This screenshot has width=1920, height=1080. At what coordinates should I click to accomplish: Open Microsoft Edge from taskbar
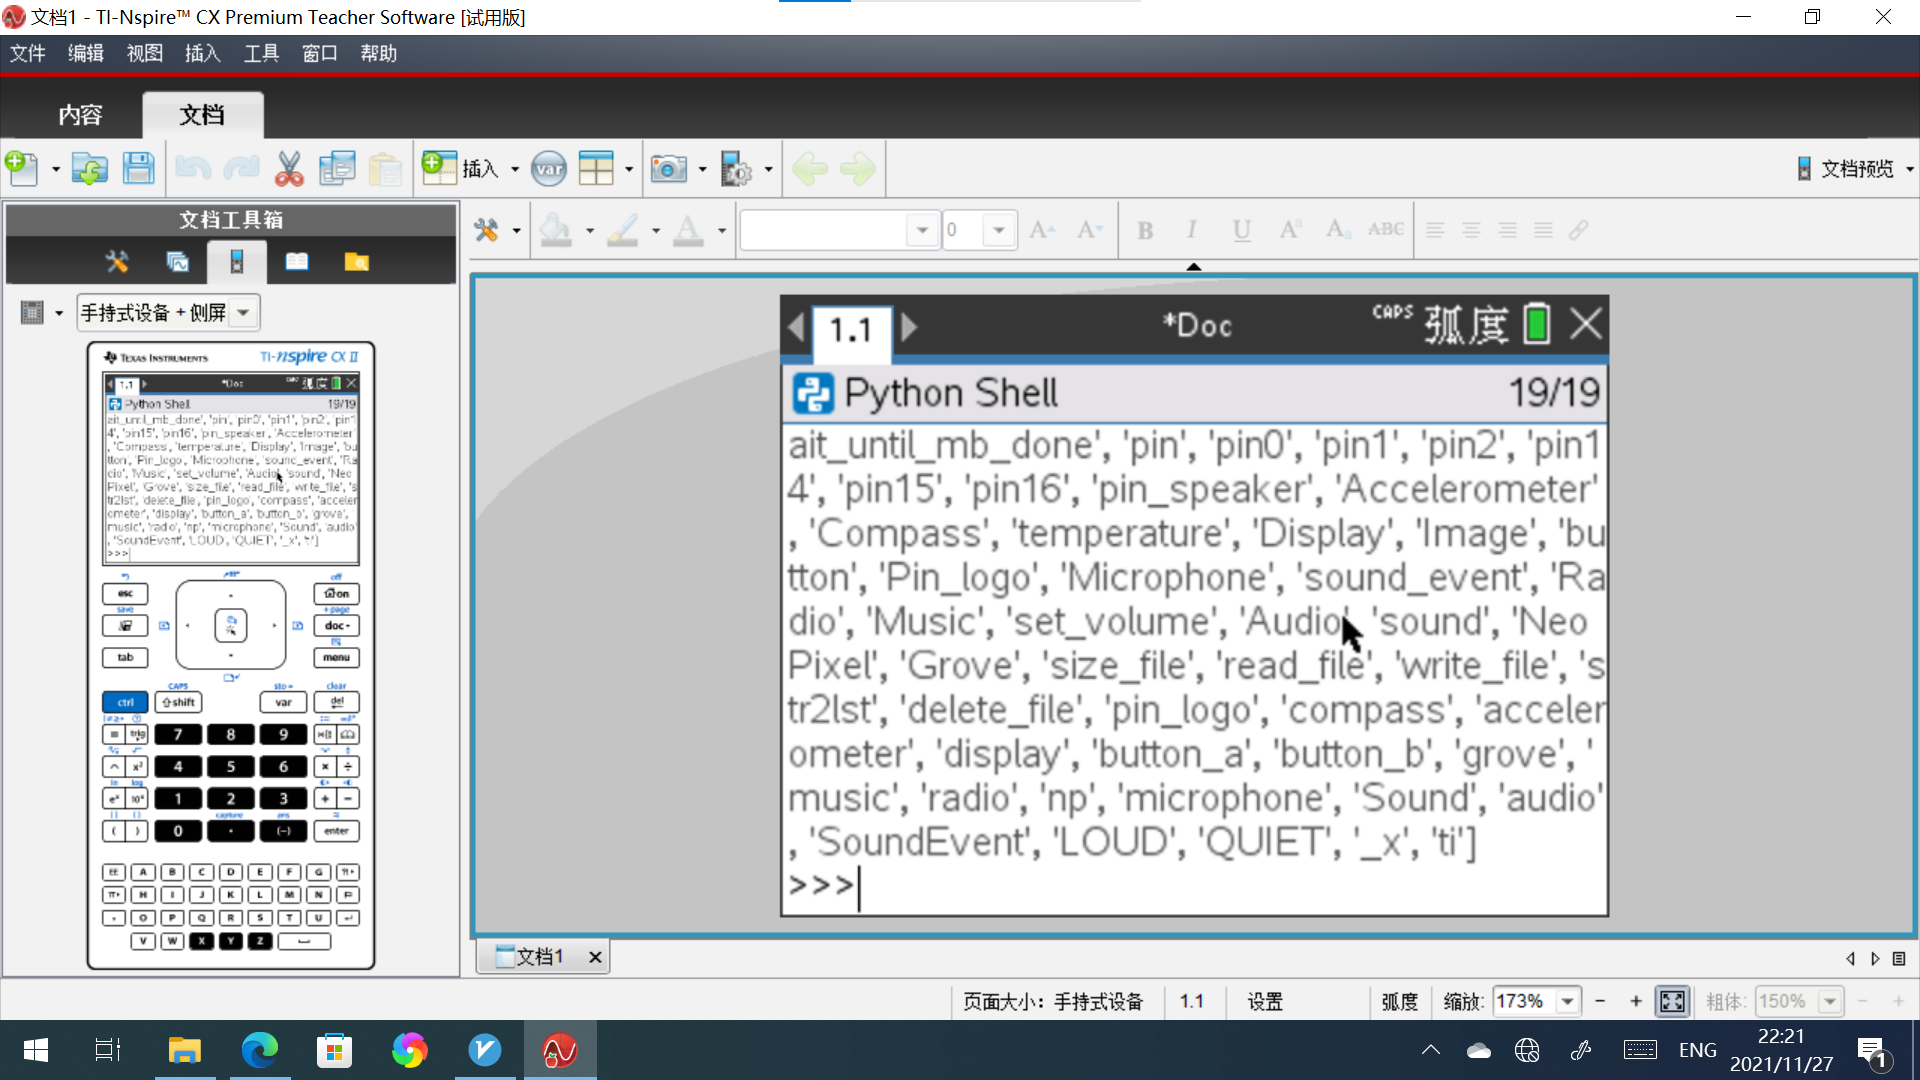pyautogui.click(x=259, y=1050)
